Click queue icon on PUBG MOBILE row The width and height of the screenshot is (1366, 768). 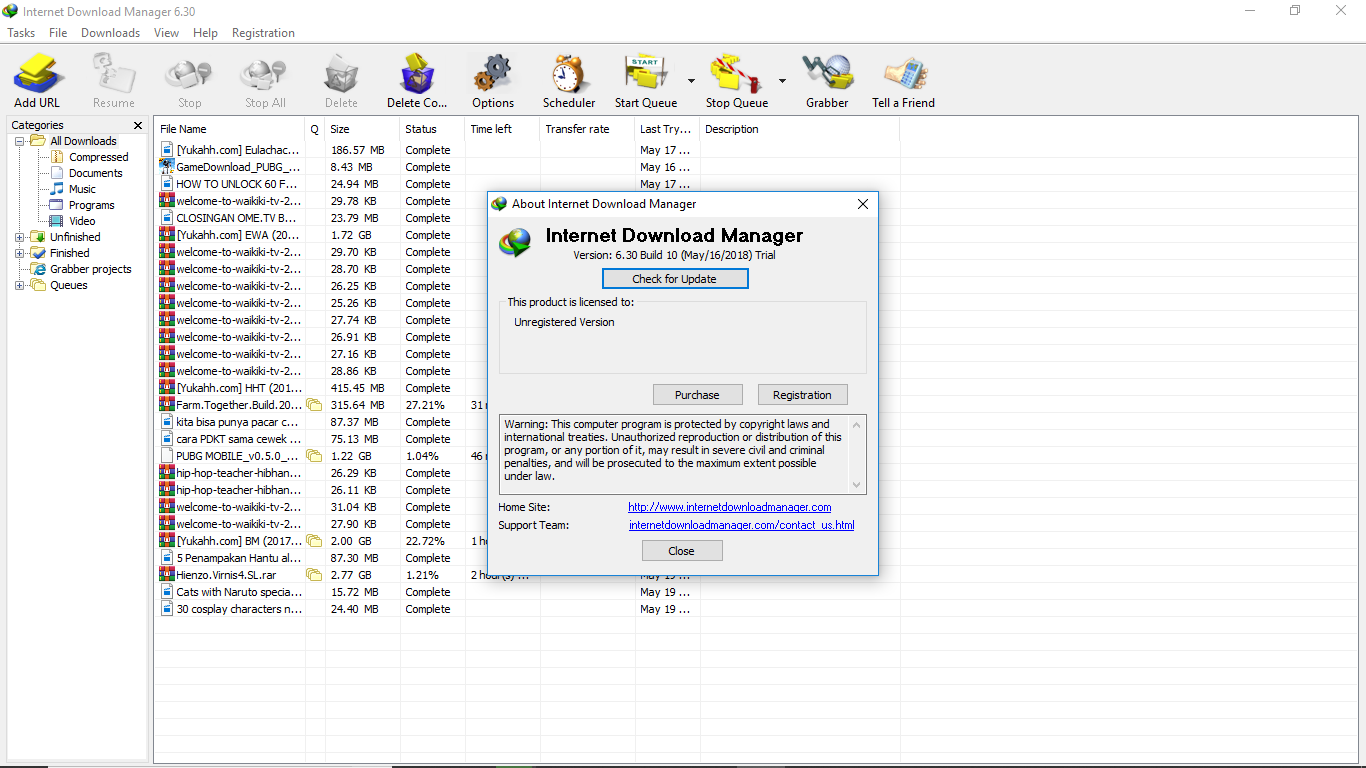click(x=314, y=456)
